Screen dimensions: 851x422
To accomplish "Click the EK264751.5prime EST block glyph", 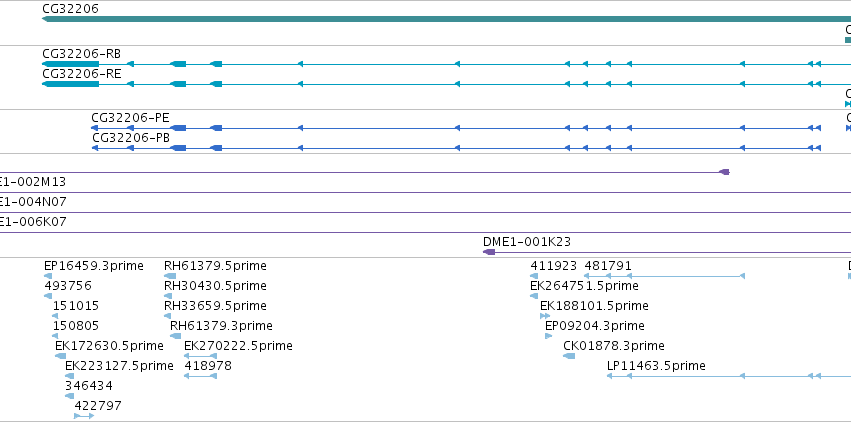I will 534,296.
